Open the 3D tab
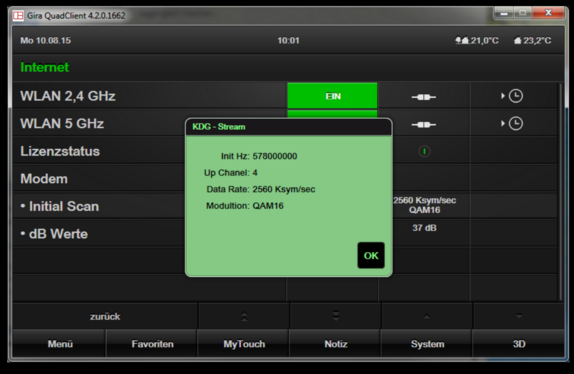Viewport: 574px width, 374px height. click(x=519, y=344)
